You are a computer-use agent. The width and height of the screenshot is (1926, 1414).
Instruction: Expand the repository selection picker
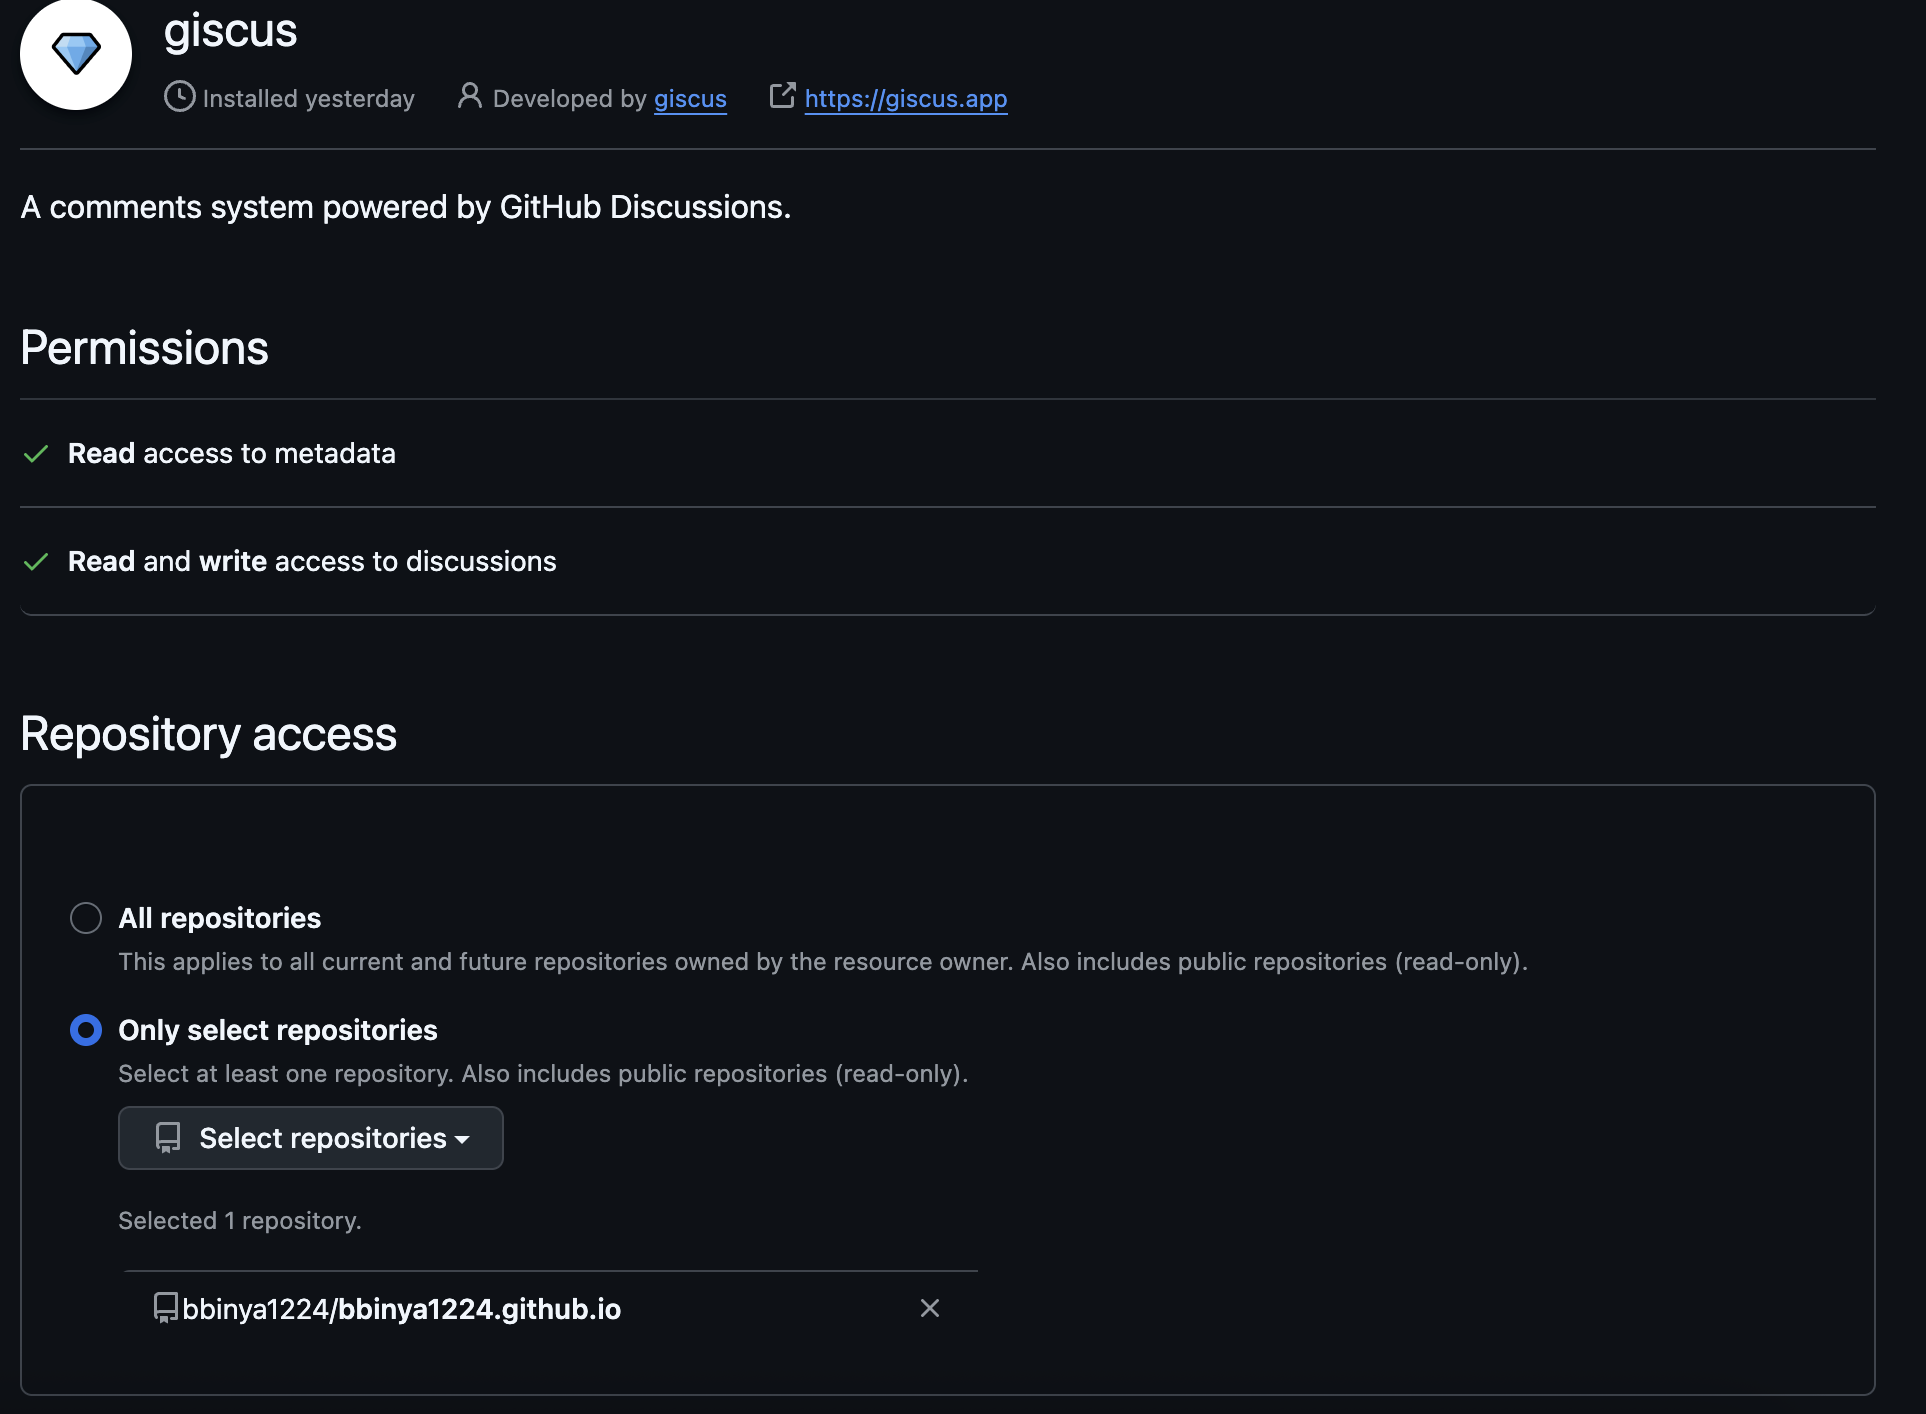point(310,1137)
